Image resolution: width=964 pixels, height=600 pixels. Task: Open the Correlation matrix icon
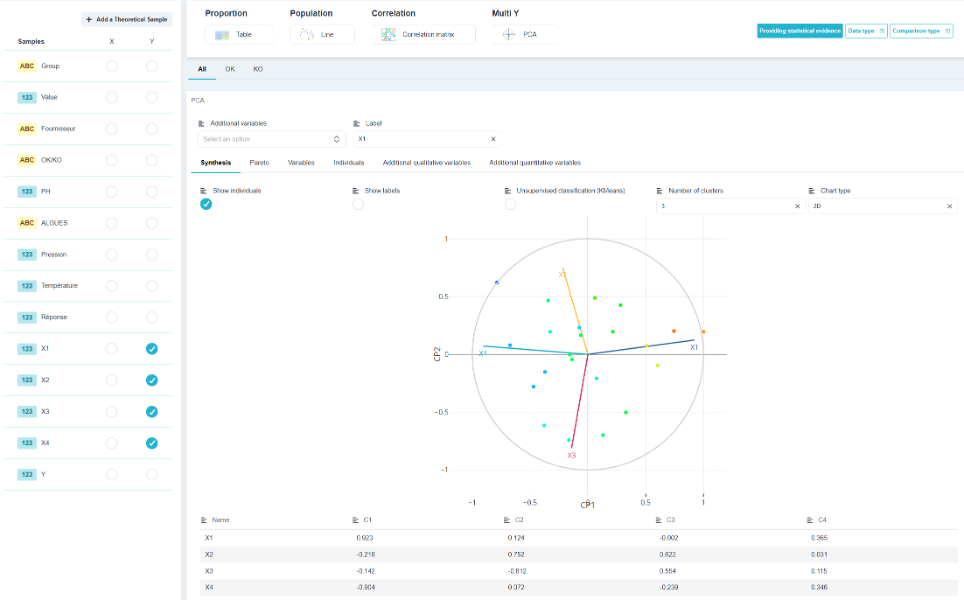click(x=388, y=34)
